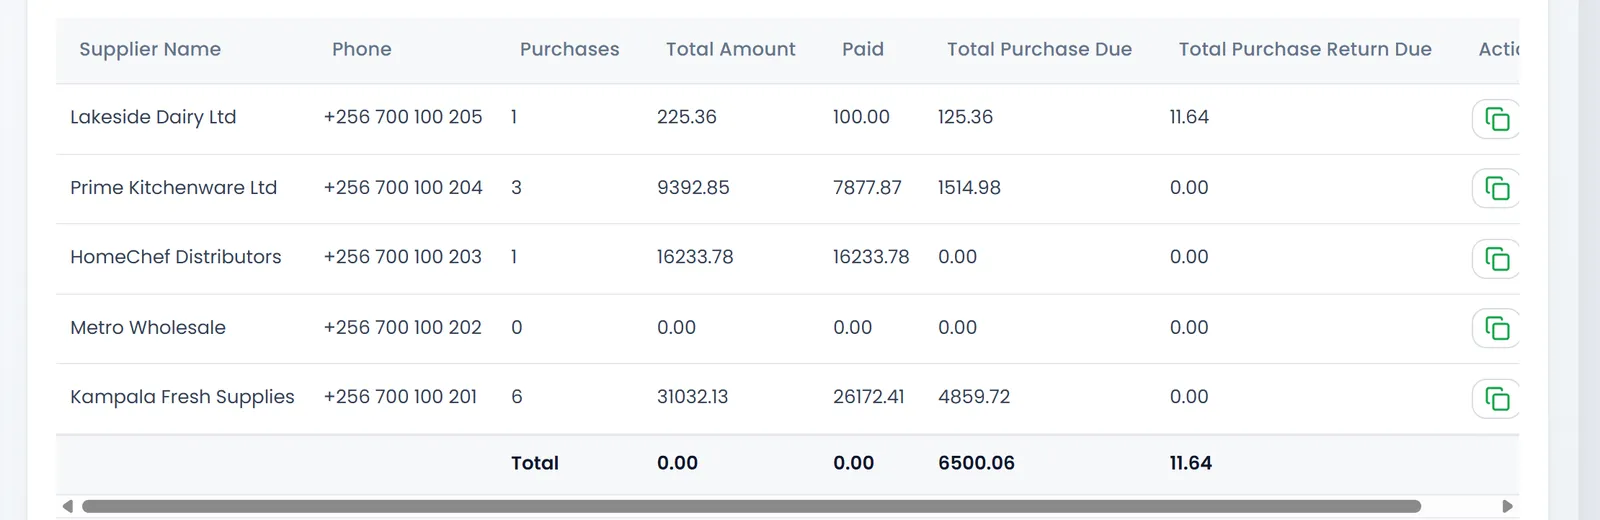
Task: Click phone number +256 700 100 205
Action: (403, 117)
